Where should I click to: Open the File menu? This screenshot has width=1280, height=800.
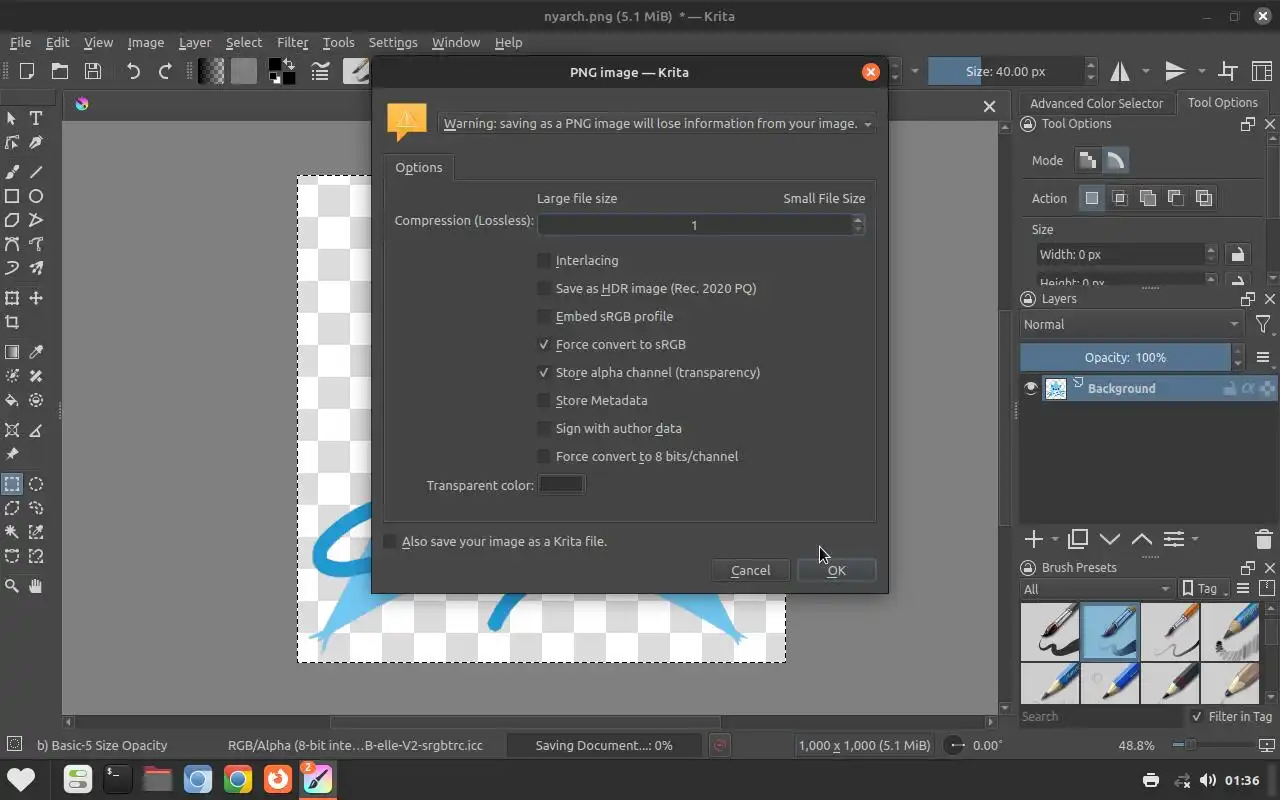[x=20, y=42]
